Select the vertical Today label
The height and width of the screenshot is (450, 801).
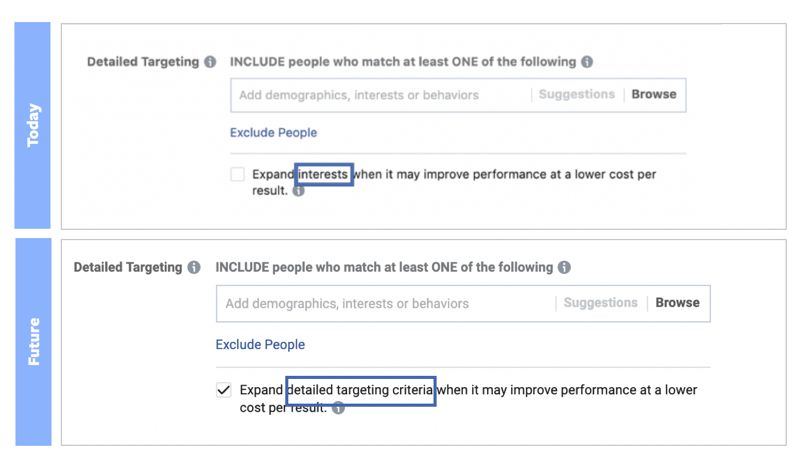click(33, 125)
